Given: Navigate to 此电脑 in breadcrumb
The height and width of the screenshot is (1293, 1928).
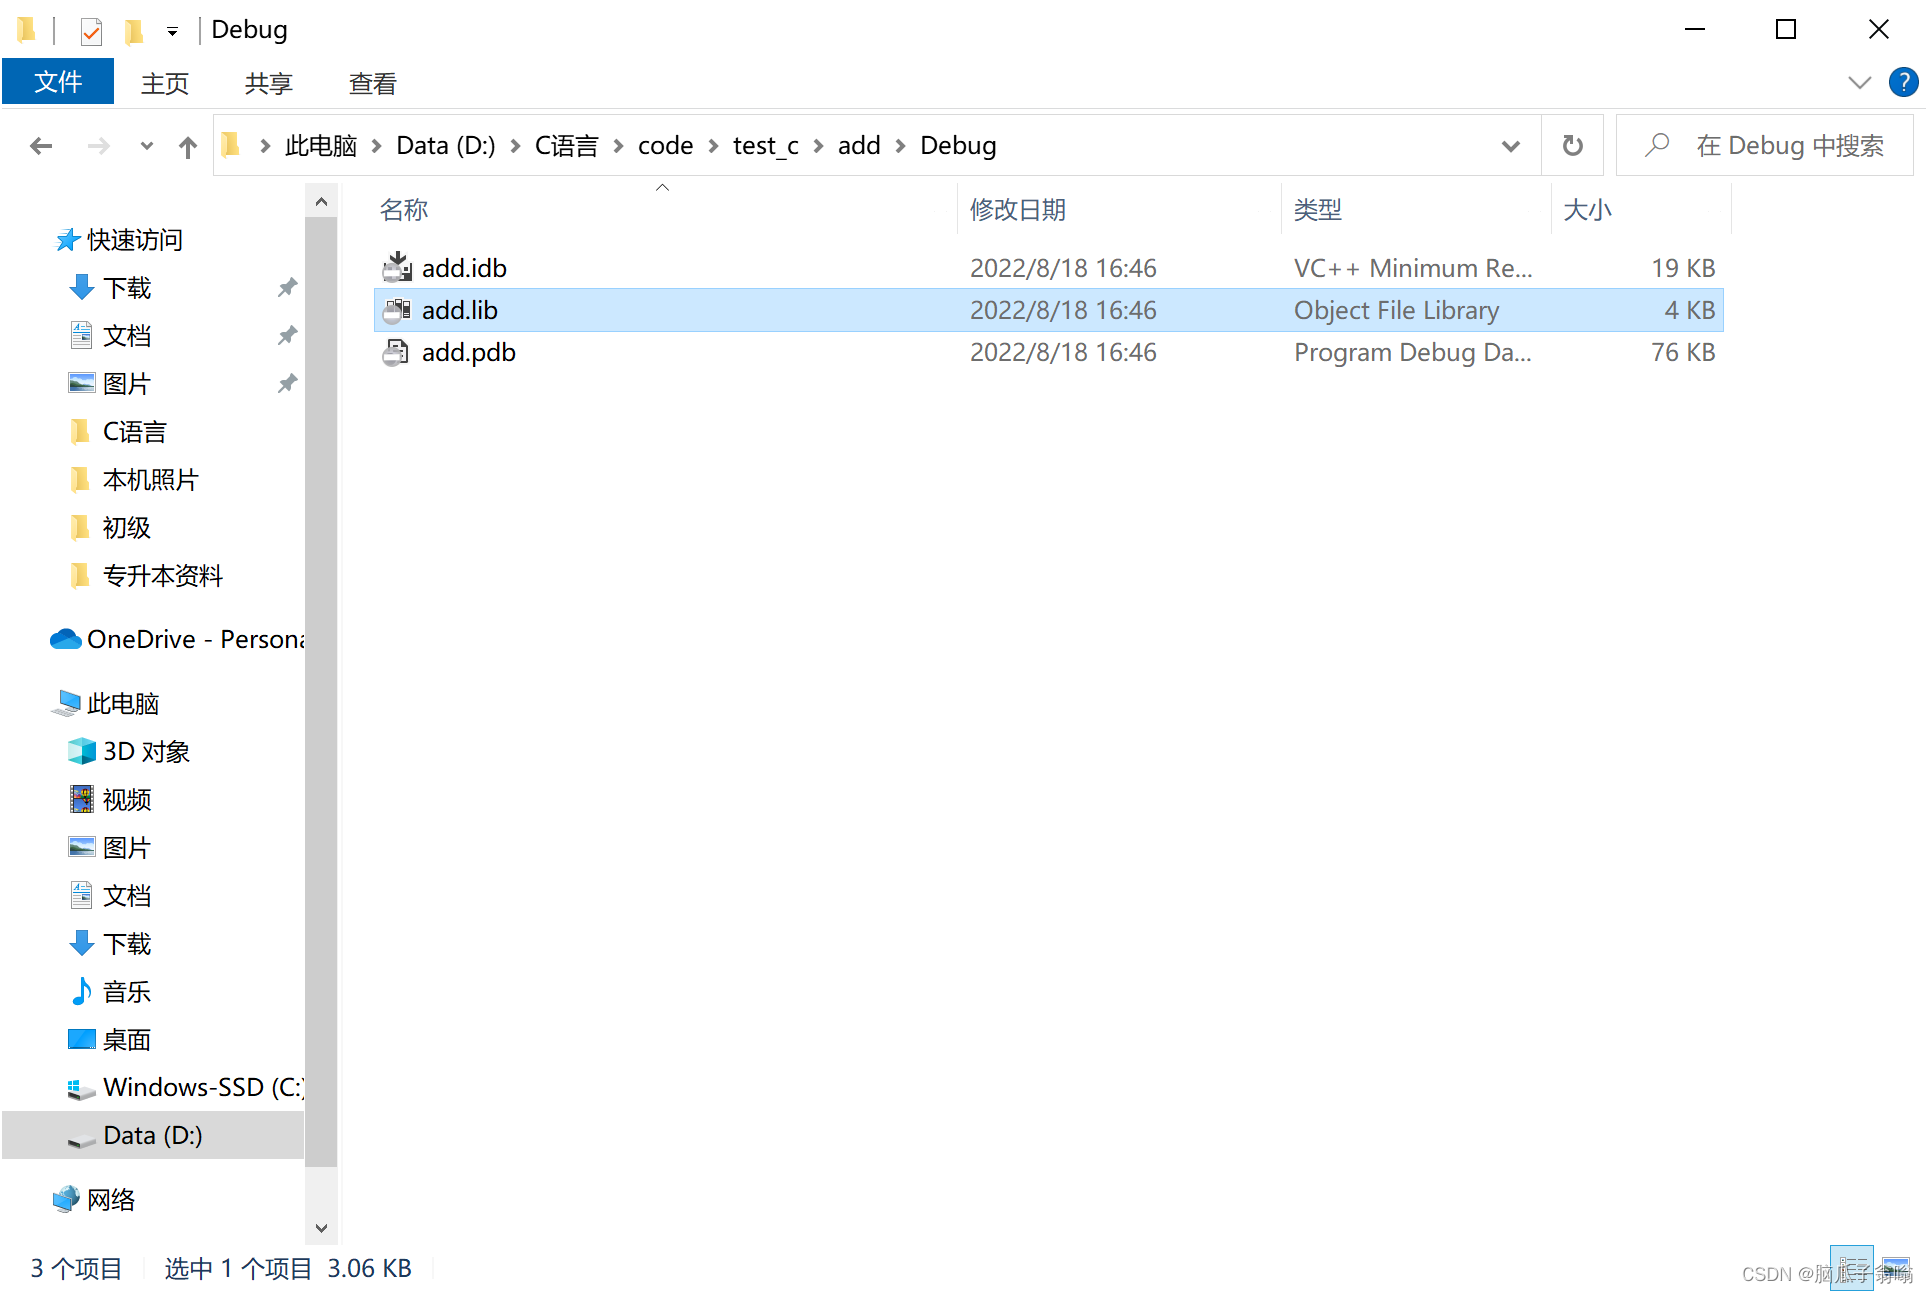Looking at the screenshot, I should click(x=321, y=146).
